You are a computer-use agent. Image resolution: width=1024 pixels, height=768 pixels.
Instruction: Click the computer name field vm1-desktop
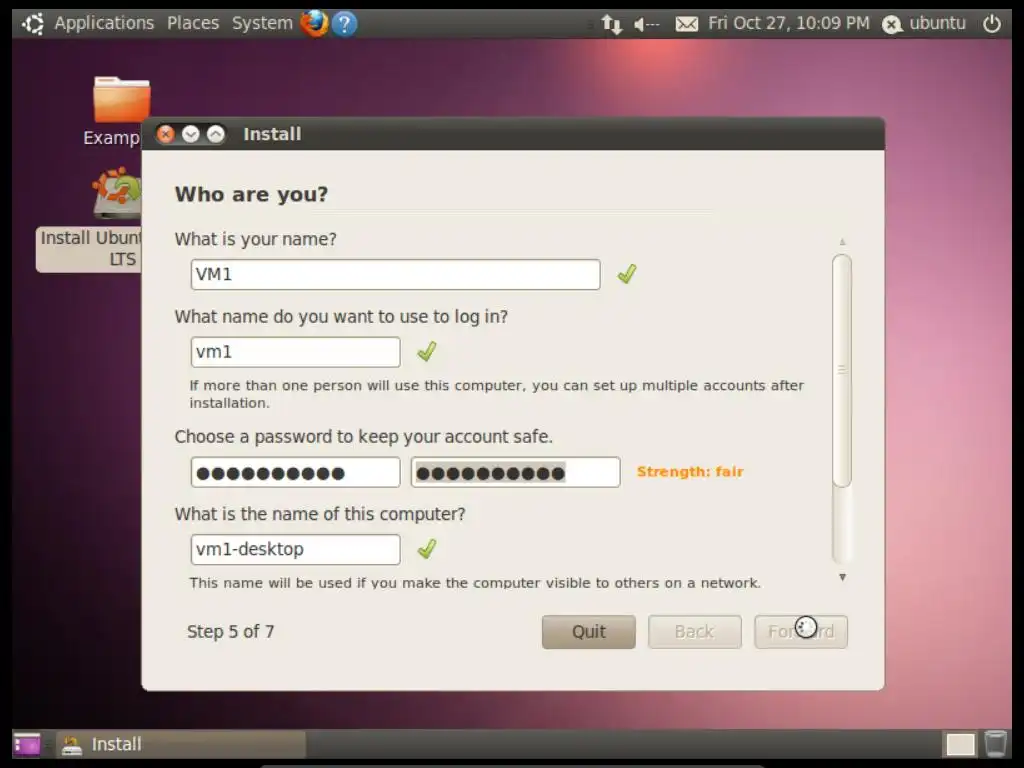click(295, 549)
